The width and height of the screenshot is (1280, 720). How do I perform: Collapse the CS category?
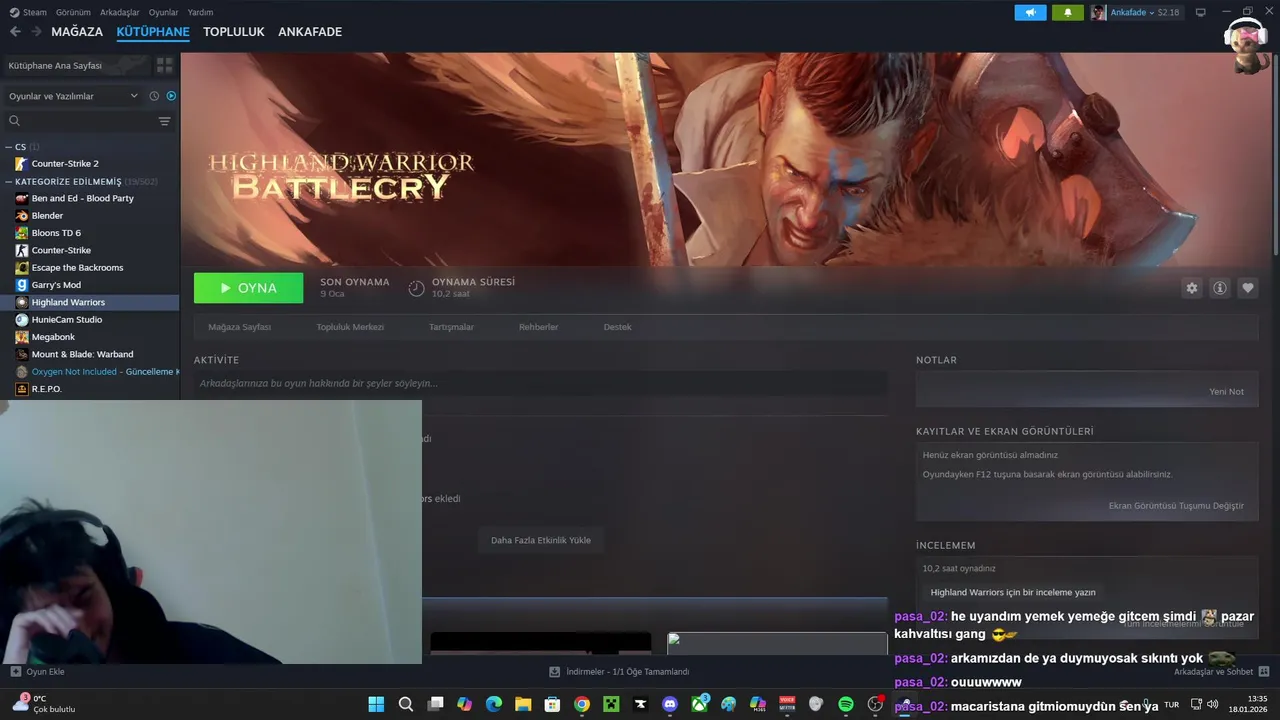(x=21, y=147)
